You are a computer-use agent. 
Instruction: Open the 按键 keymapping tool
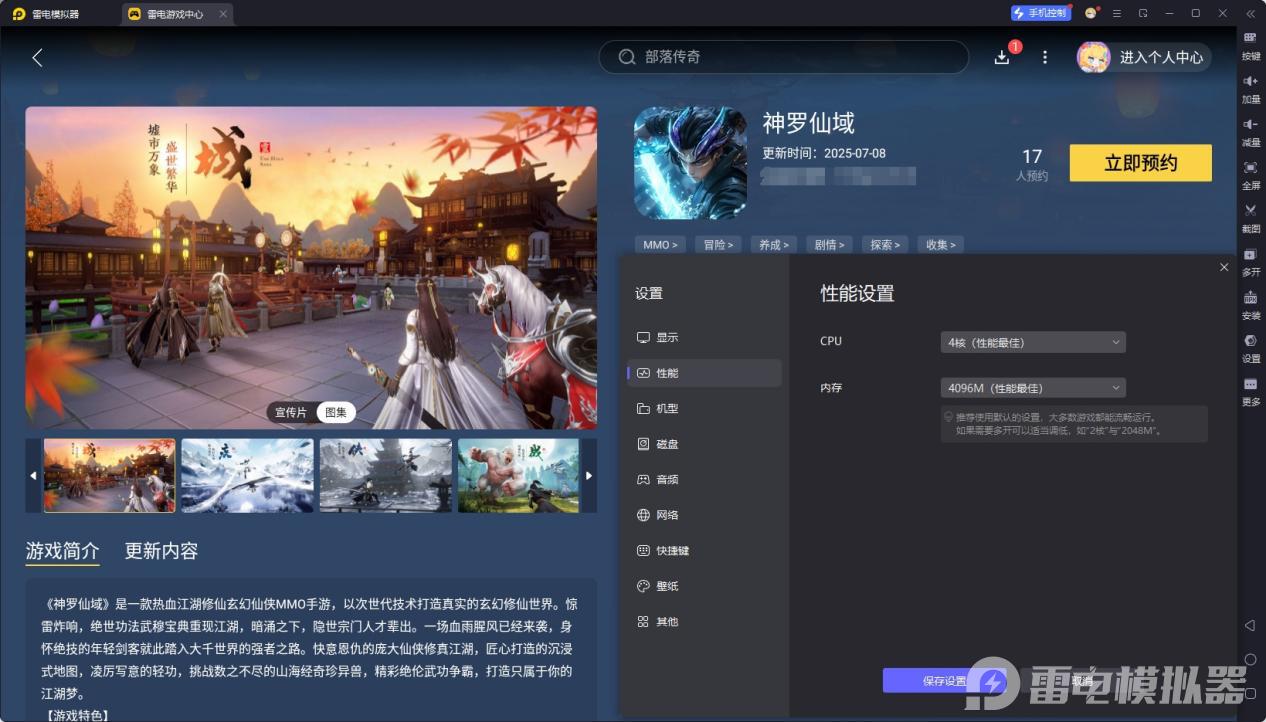1251,45
